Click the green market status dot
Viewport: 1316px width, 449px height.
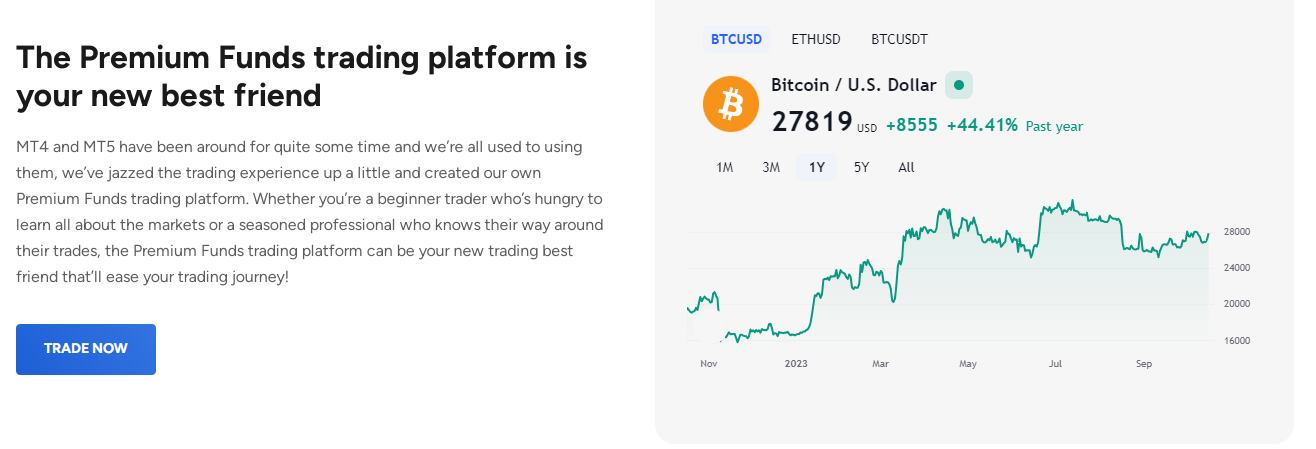(959, 85)
